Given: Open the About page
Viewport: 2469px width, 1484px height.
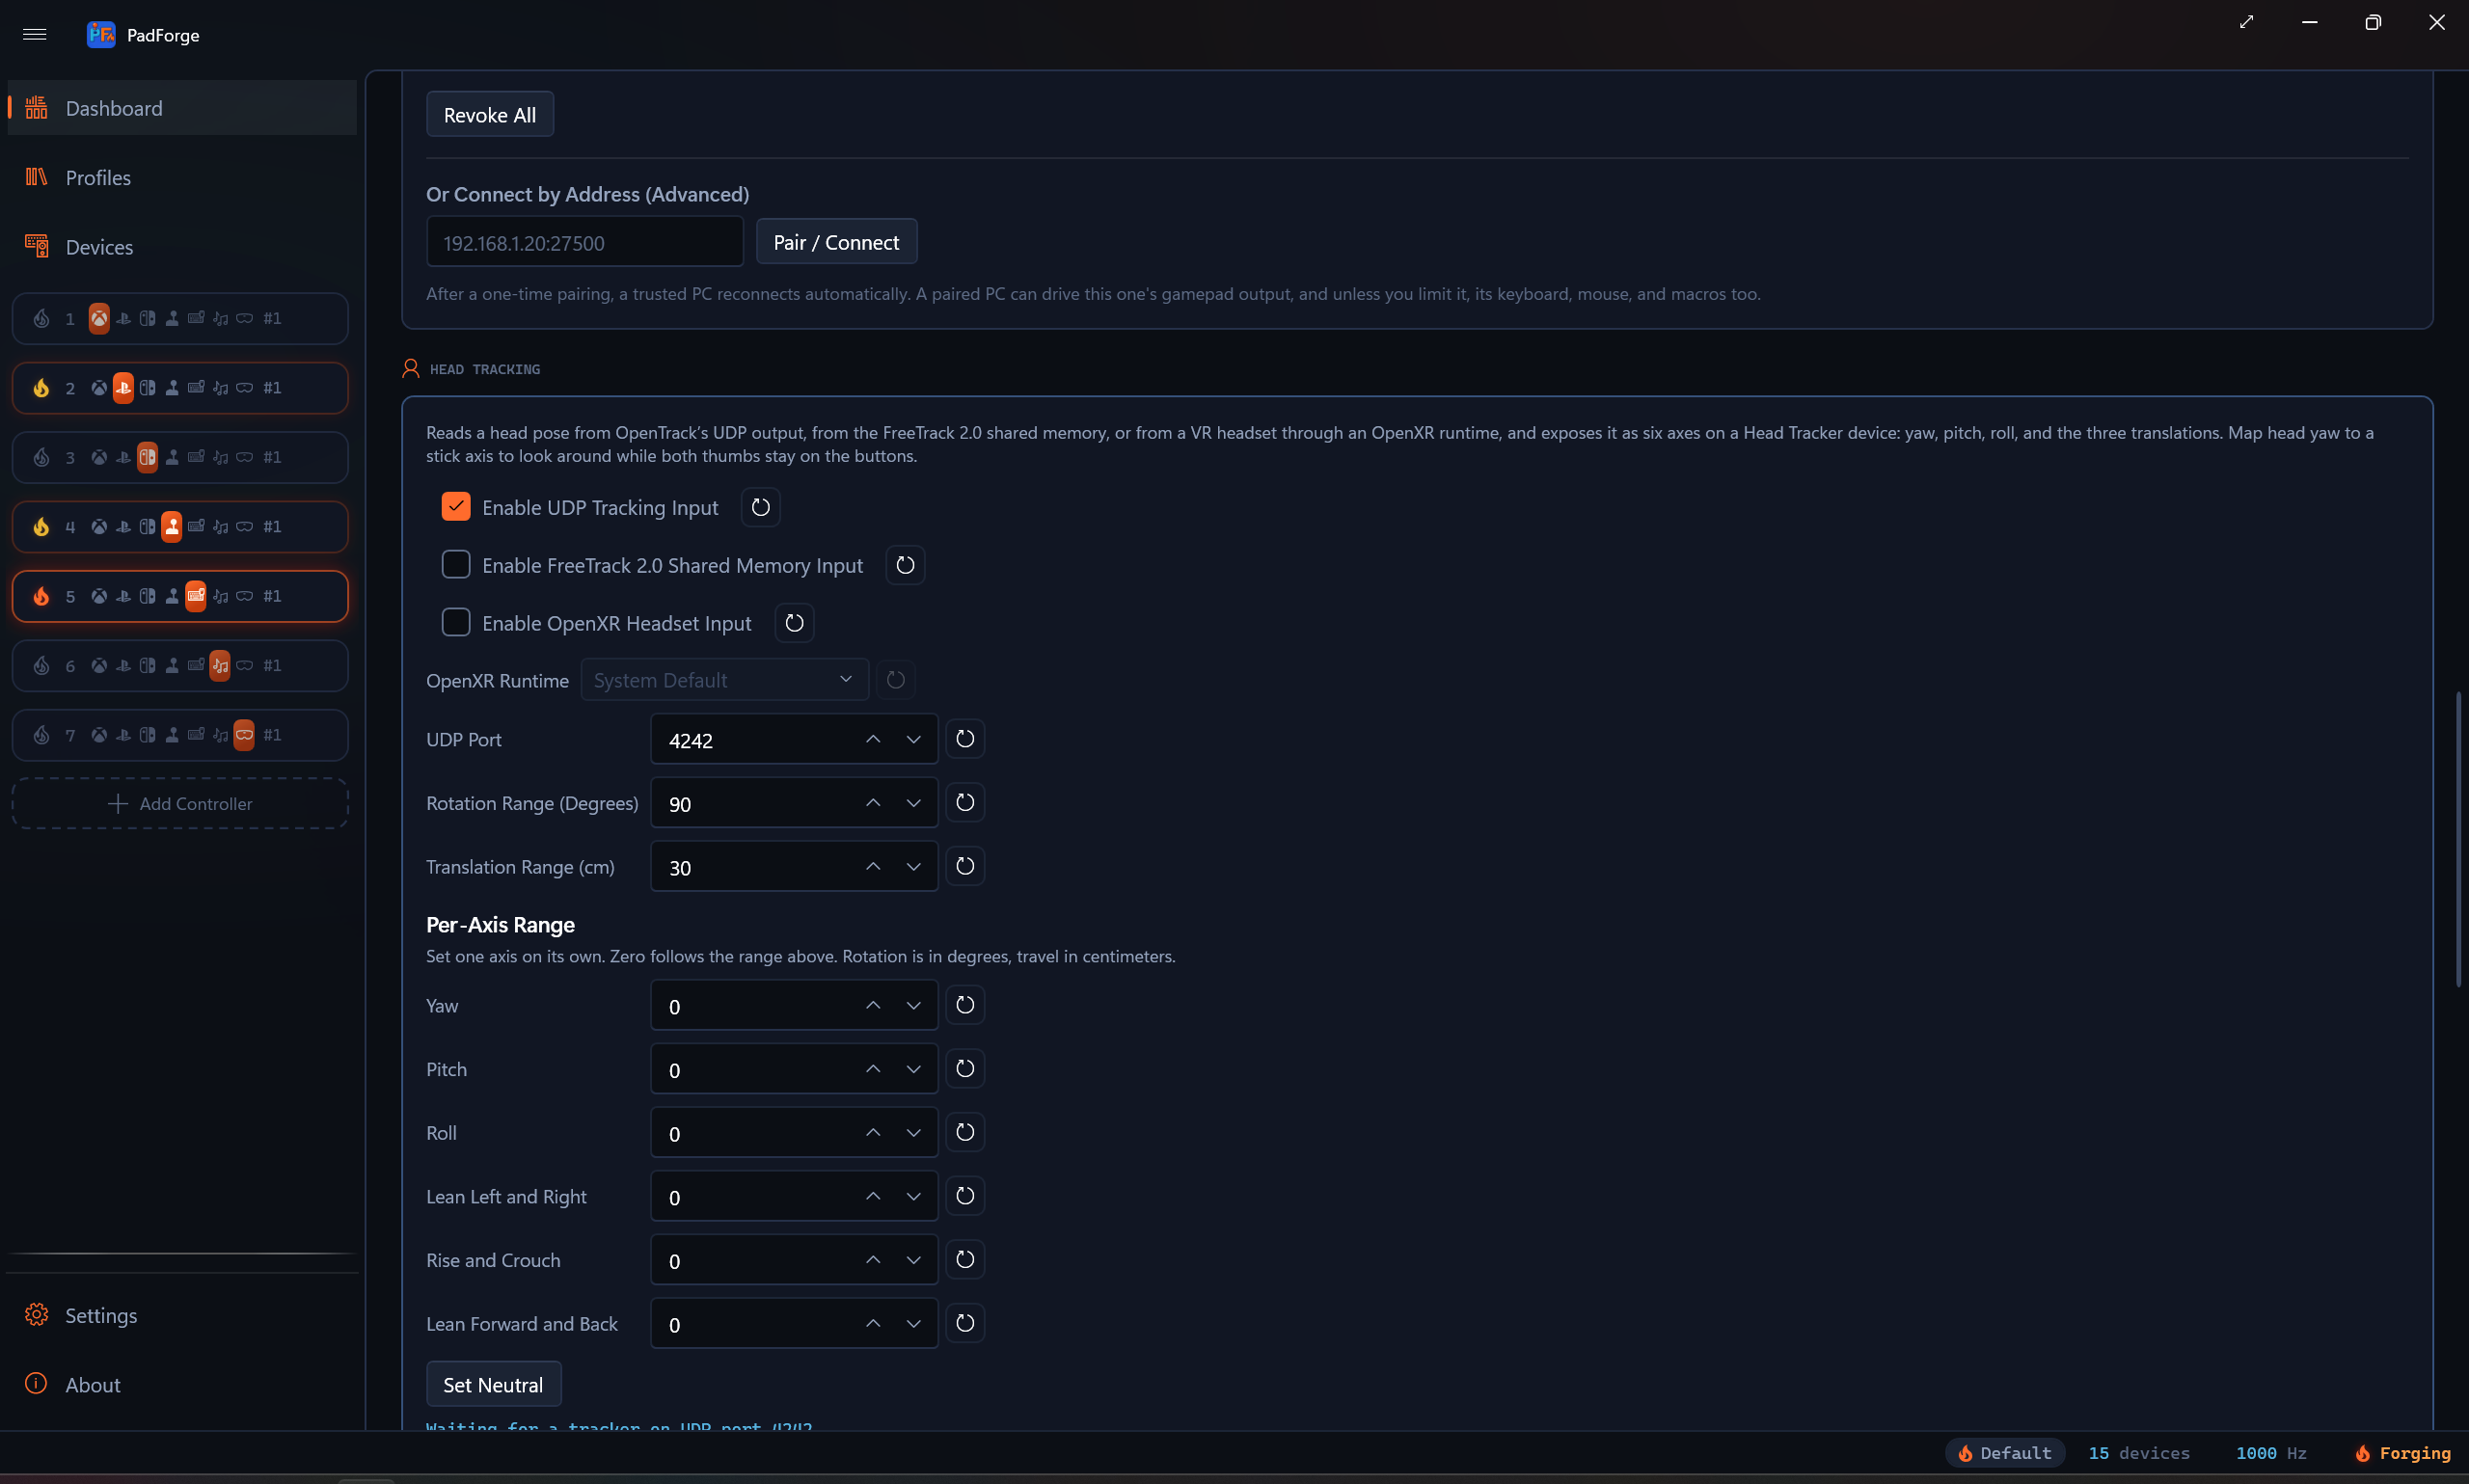Looking at the screenshot, I should 182,1384.
